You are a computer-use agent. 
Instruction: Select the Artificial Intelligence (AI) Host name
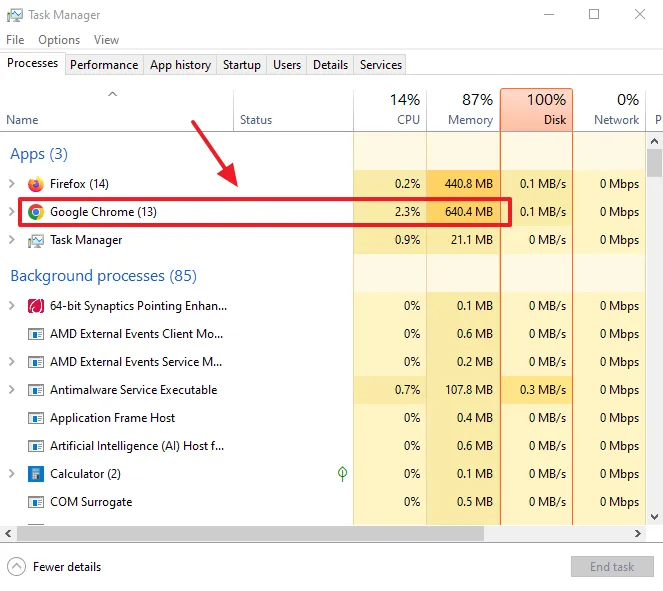[x=137, y=446]
